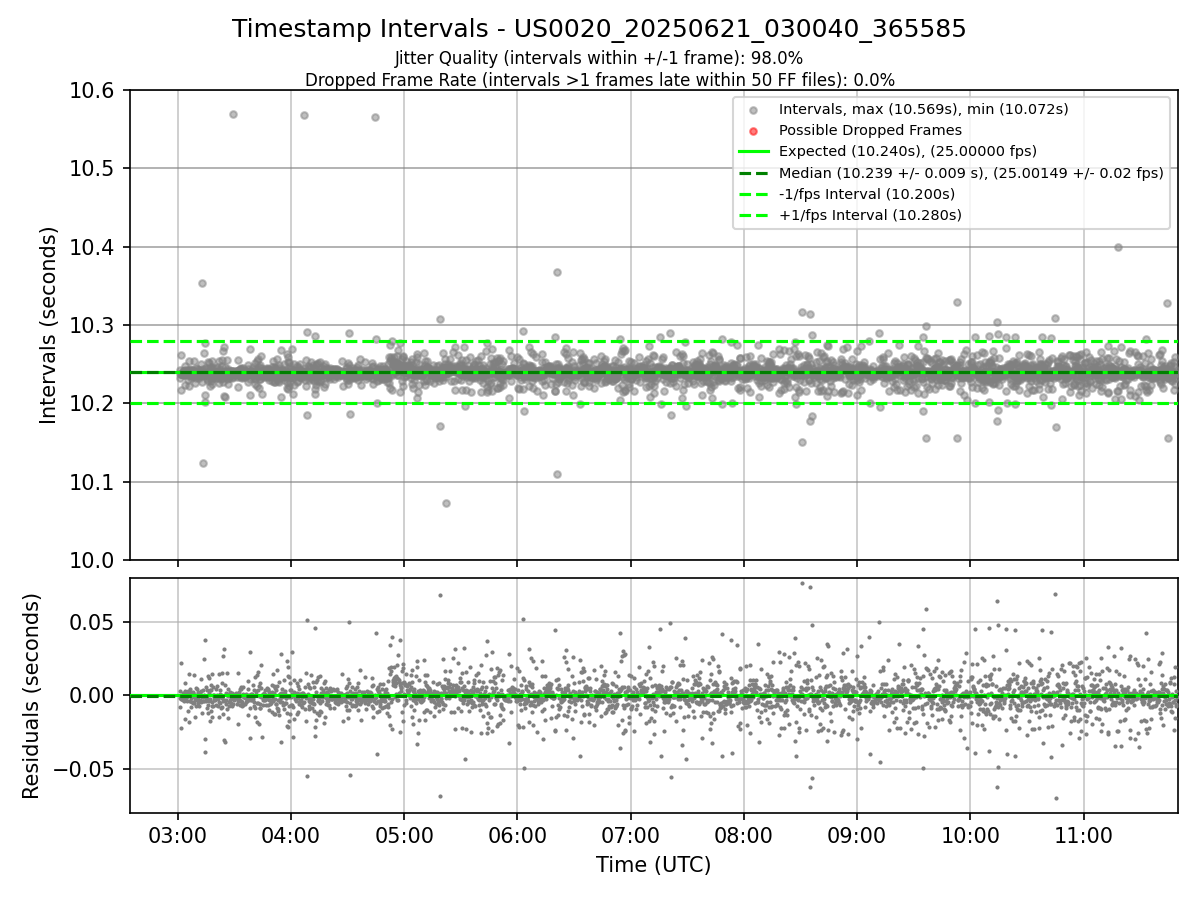This screenshot has height=900, width=1200.
Task: Click legend entry '-1/fps Interval (10.200s)'
Action: (x=867, y=194)
